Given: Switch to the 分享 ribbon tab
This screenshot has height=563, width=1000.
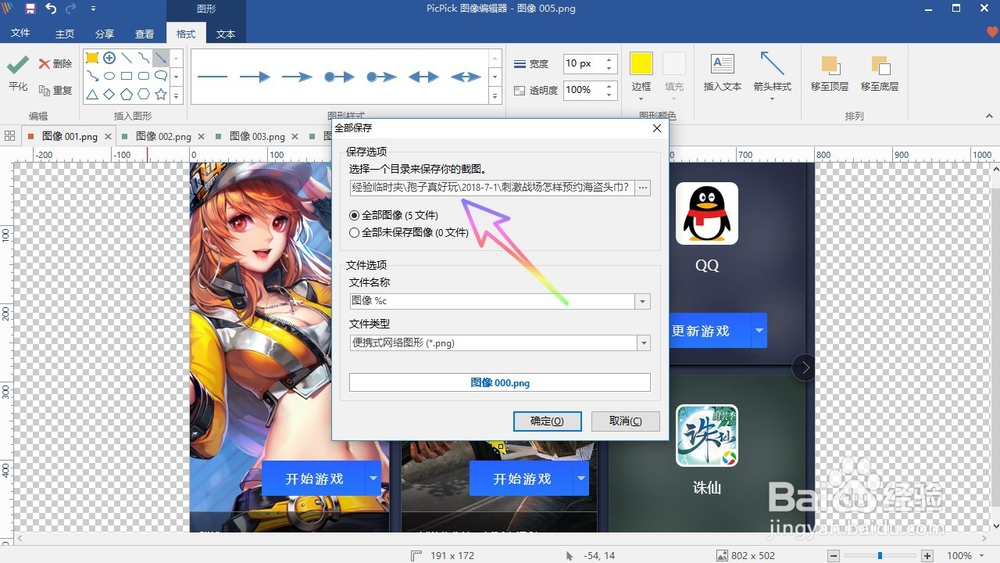Looking at the screenshot, I should click(104, 34).
